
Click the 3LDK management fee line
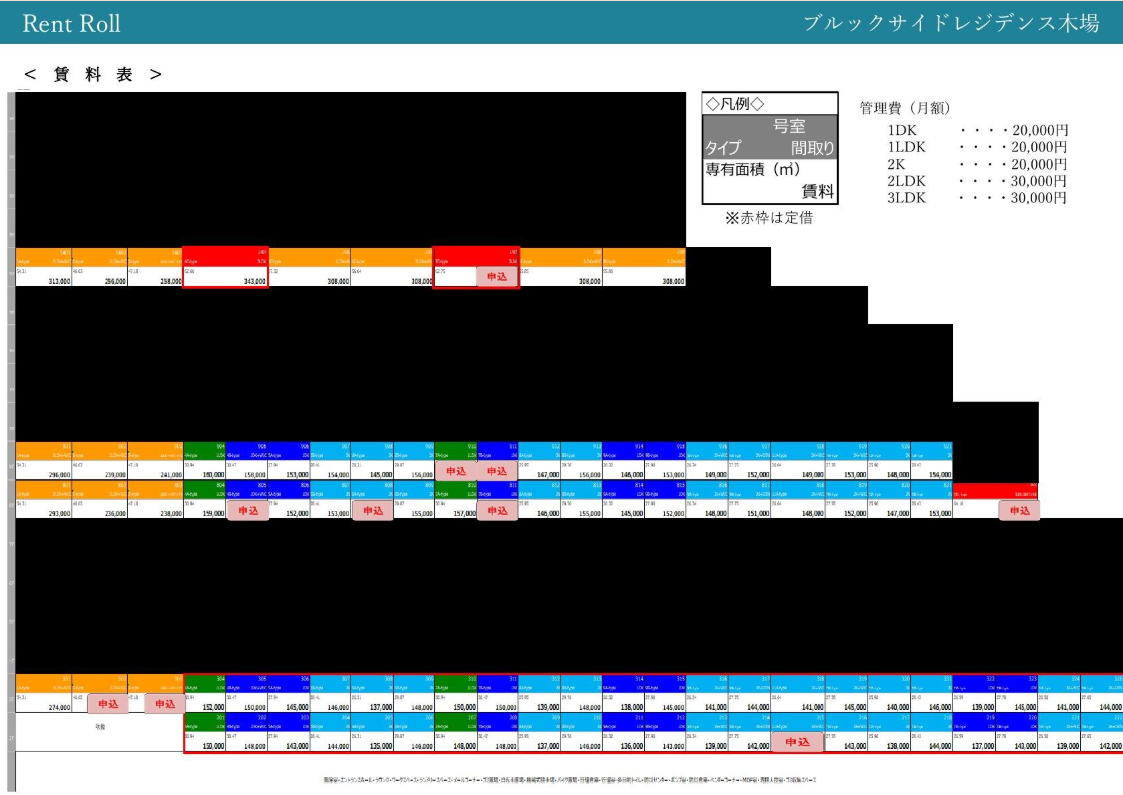(977, 198)
